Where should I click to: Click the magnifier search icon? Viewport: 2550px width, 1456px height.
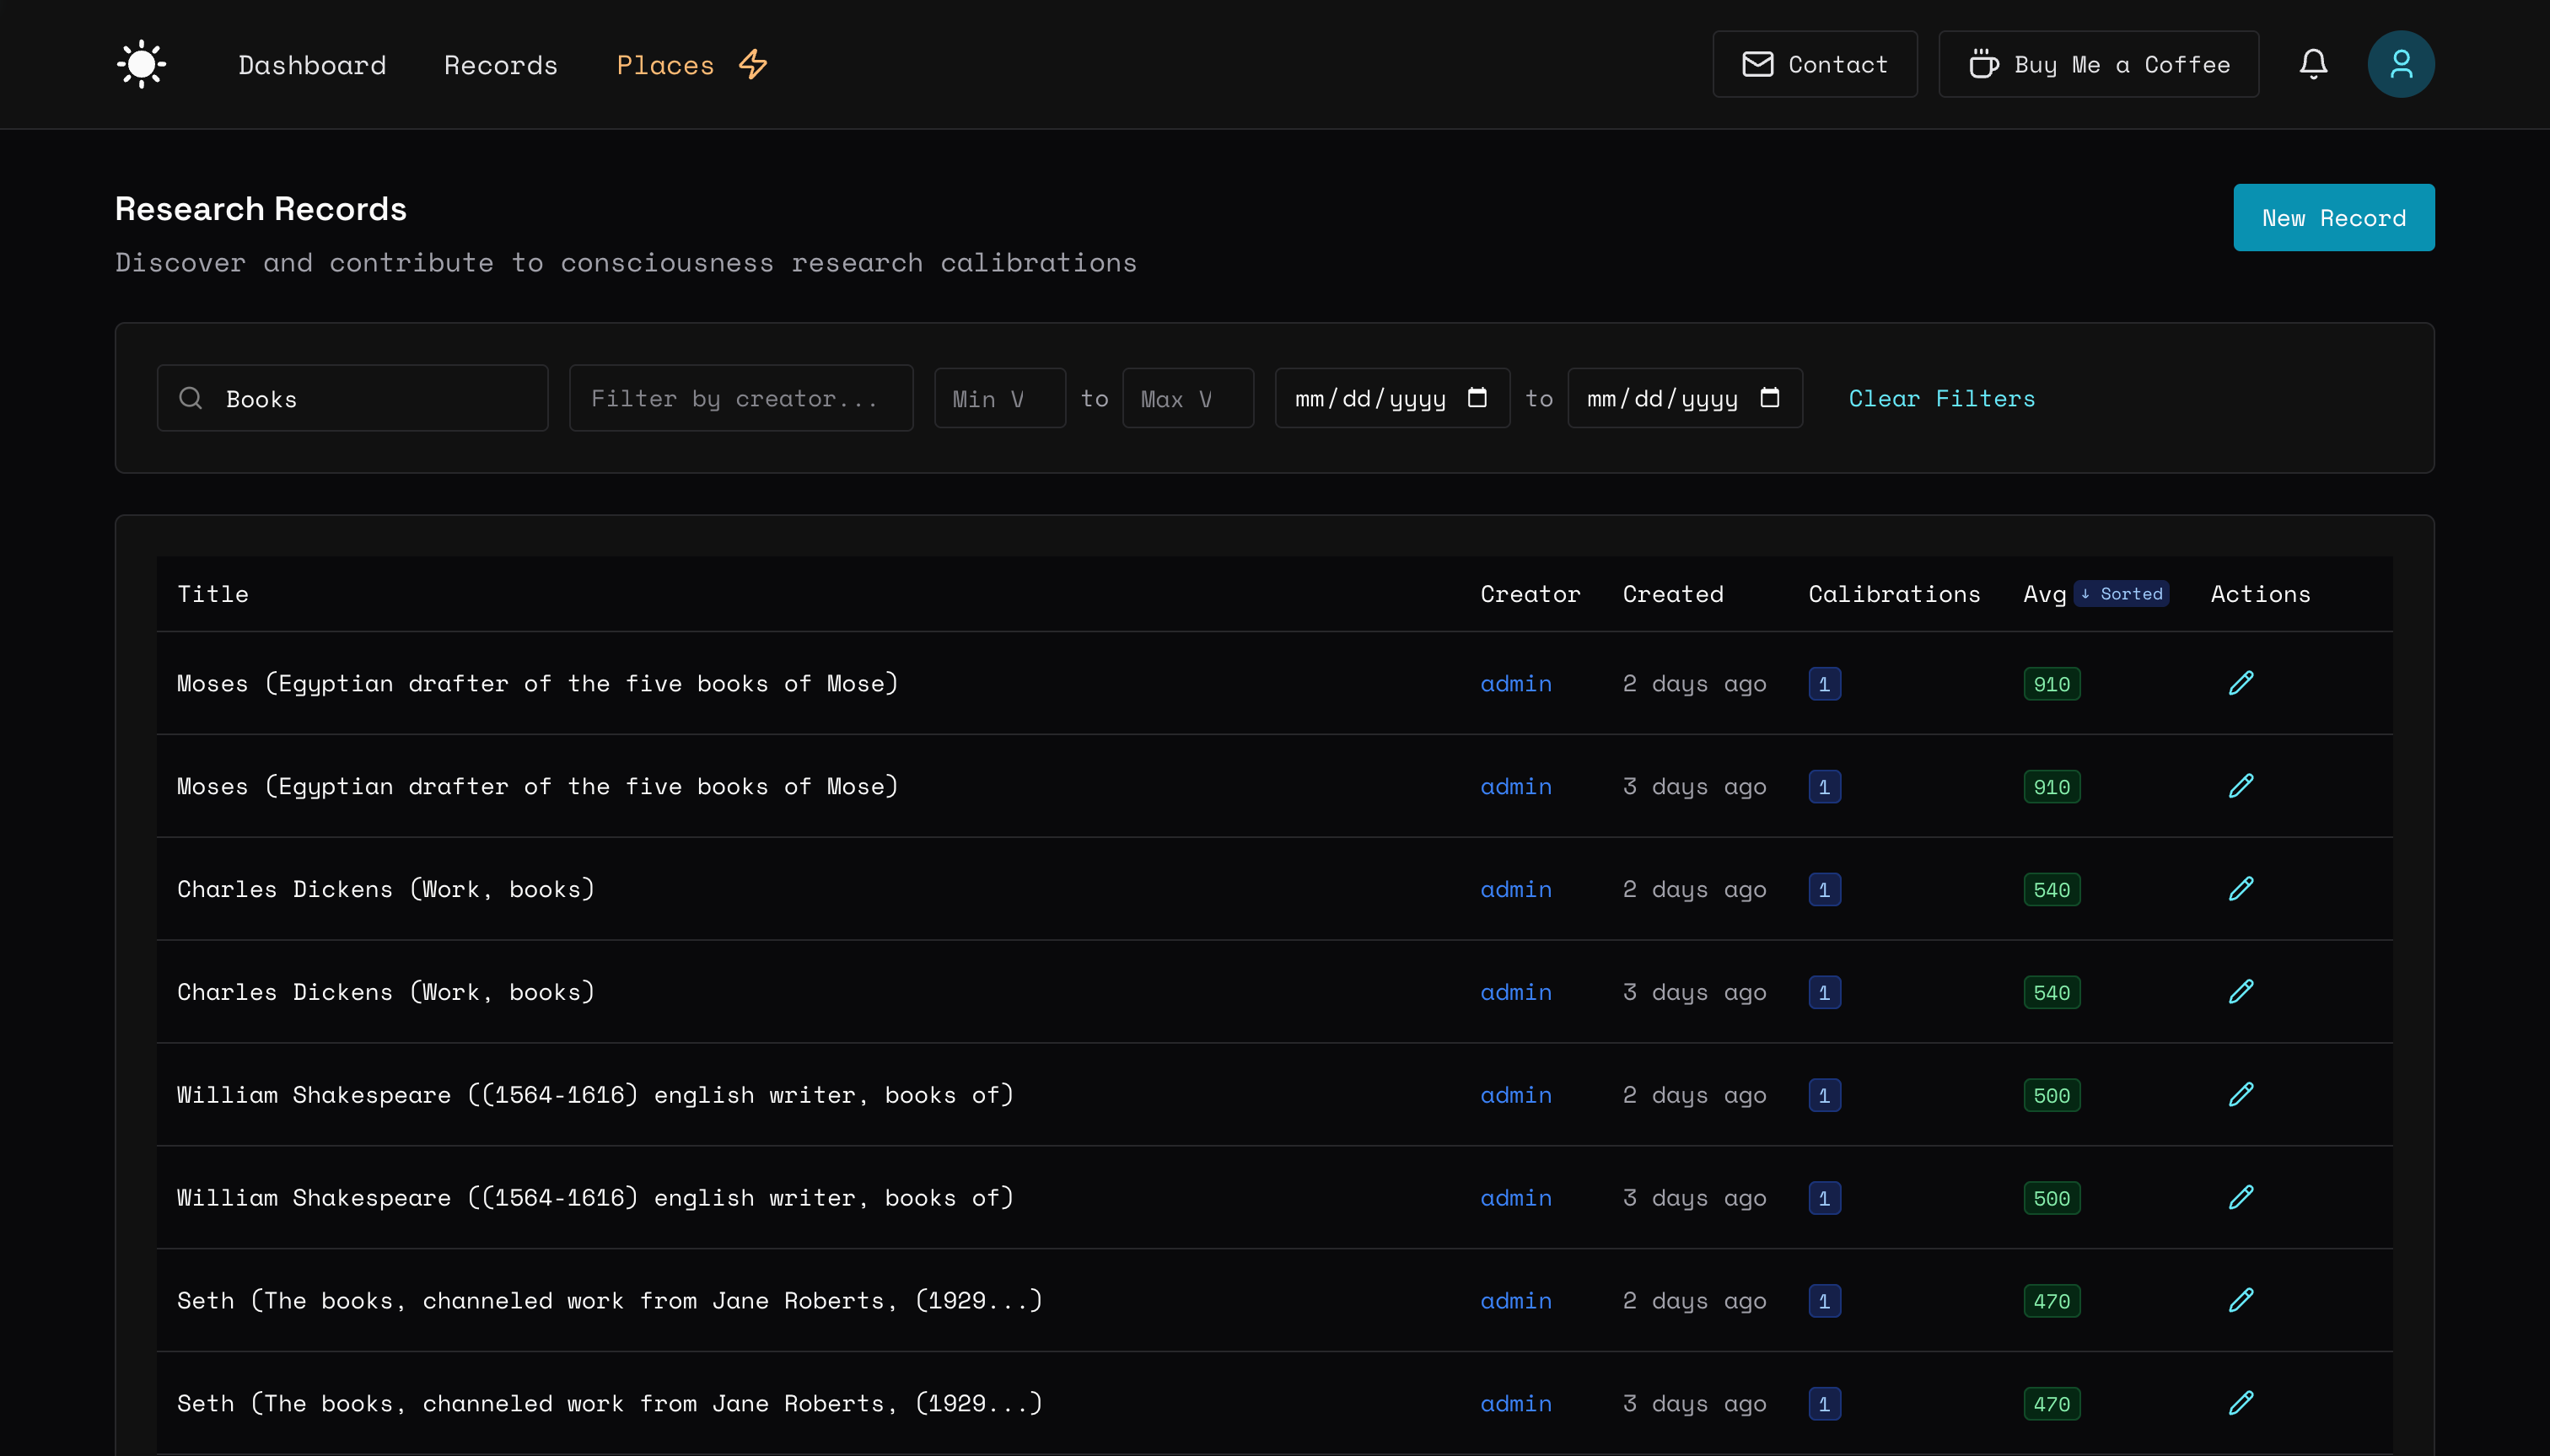point(191,398)
